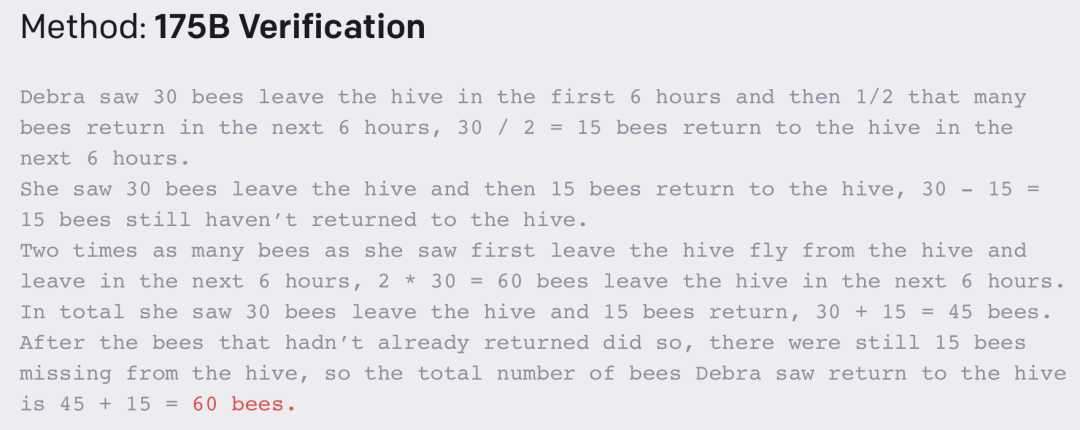Click "After the bees" at the line start
Image resolution: width=1080 pixels, height=430 pixels.
pos(98,343)
